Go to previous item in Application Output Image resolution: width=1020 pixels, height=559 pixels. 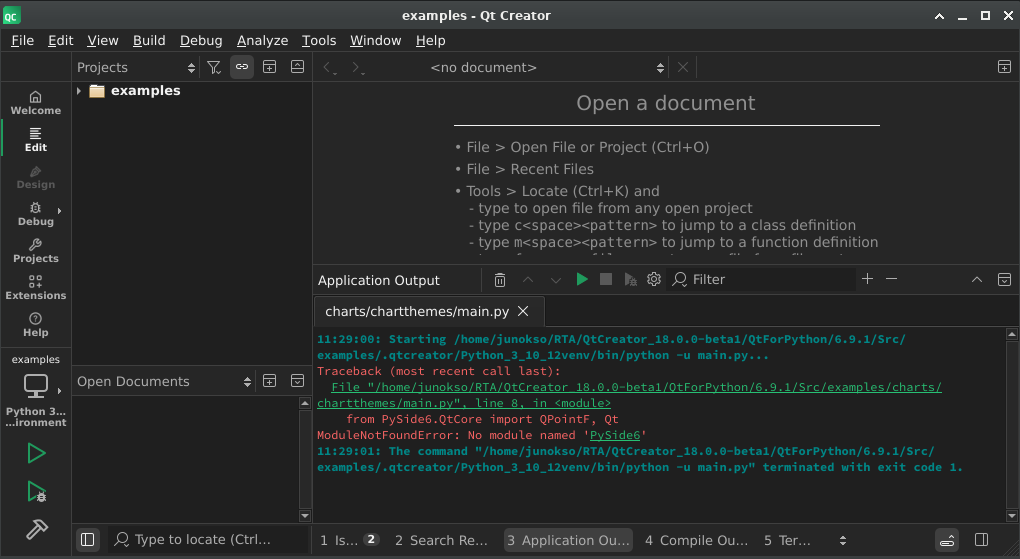coord(528,280)
